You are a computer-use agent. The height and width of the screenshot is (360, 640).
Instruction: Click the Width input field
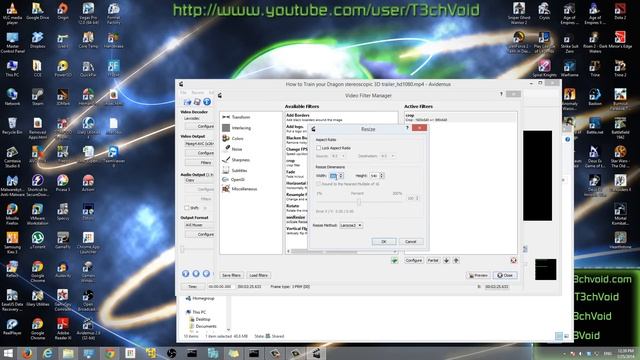click(x=333, y=176)
